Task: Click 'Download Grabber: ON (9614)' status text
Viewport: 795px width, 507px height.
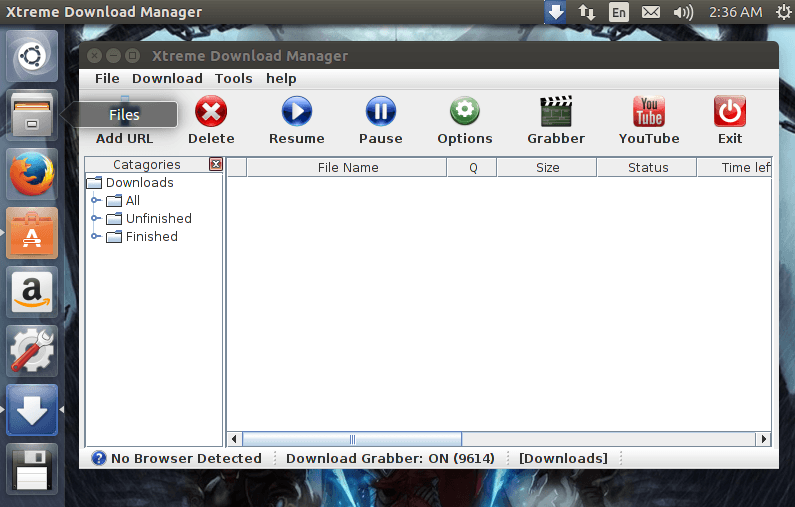Action: coord(390,458)
